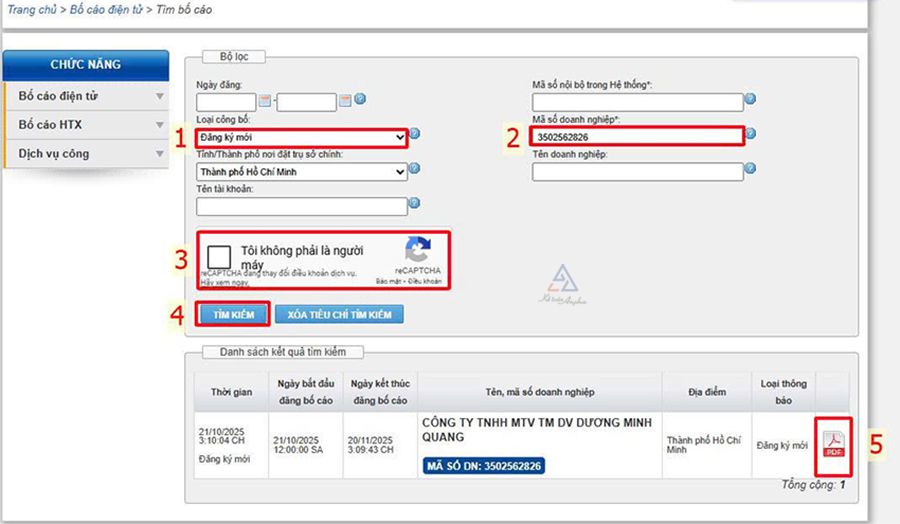Go to Trang chủ breadcrumb link

pyautogui.click(x=30, y=10)
